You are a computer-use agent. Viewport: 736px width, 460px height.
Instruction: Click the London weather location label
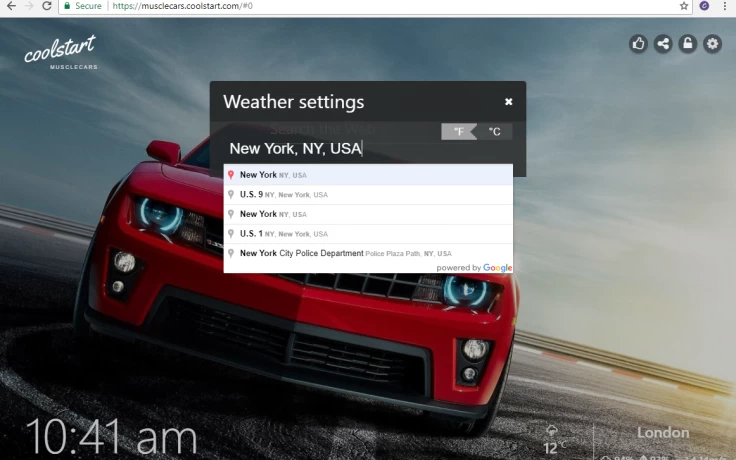pos(663,433)
